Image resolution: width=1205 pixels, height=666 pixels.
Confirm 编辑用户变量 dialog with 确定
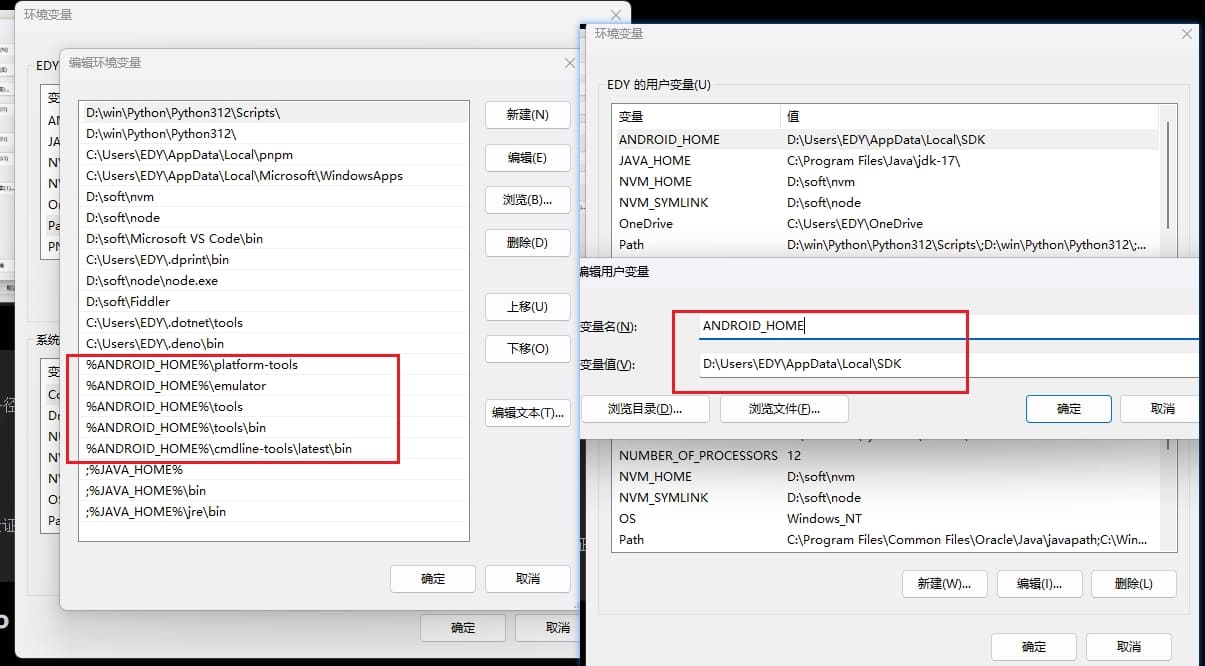(1068, 409)
